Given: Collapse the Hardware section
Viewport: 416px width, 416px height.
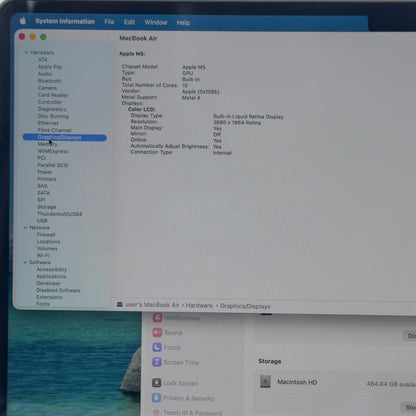Looking at the screenshot, I should tap(27, 53).
